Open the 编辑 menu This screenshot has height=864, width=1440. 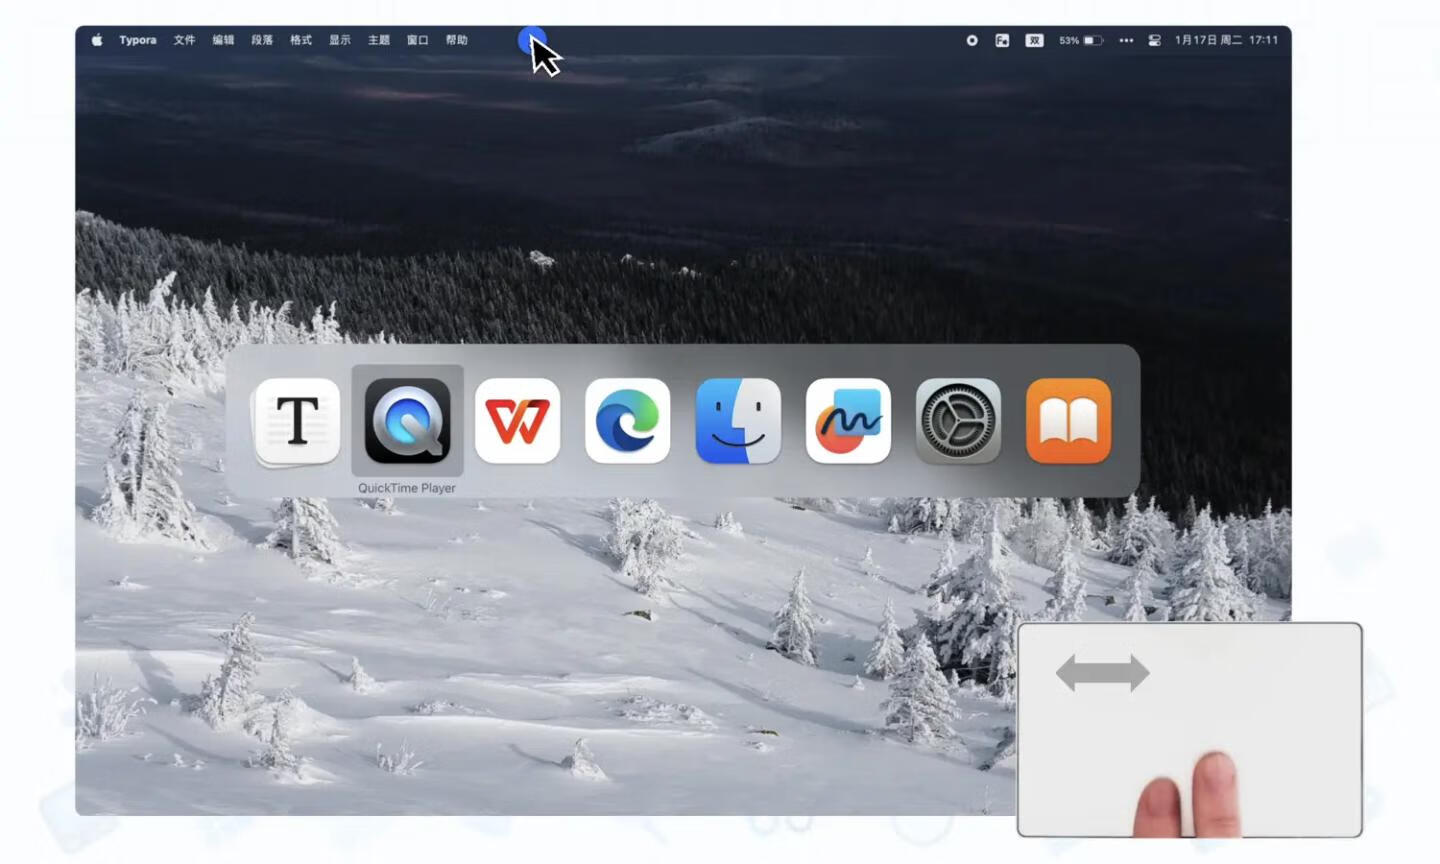click(x=223, y=40)
